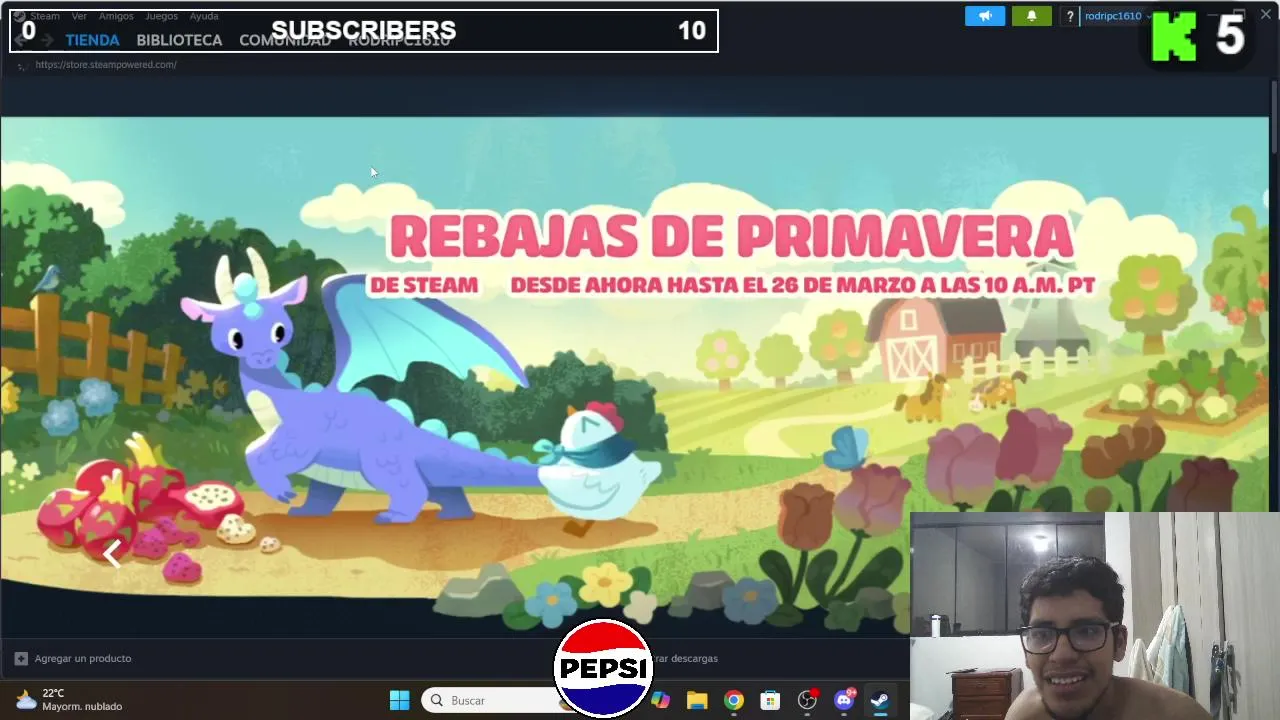Go to previous banner with left arrow
This screenshot has width=1280, height=720.
point(112,553)
